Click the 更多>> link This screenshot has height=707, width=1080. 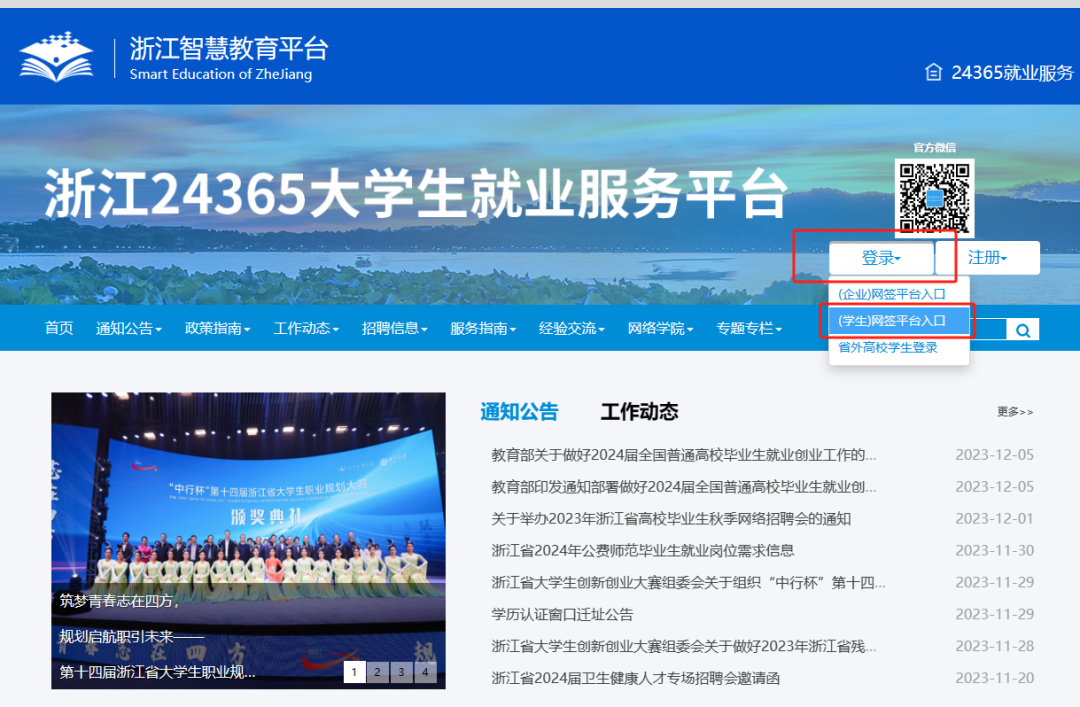click(x=1014, y=411)
